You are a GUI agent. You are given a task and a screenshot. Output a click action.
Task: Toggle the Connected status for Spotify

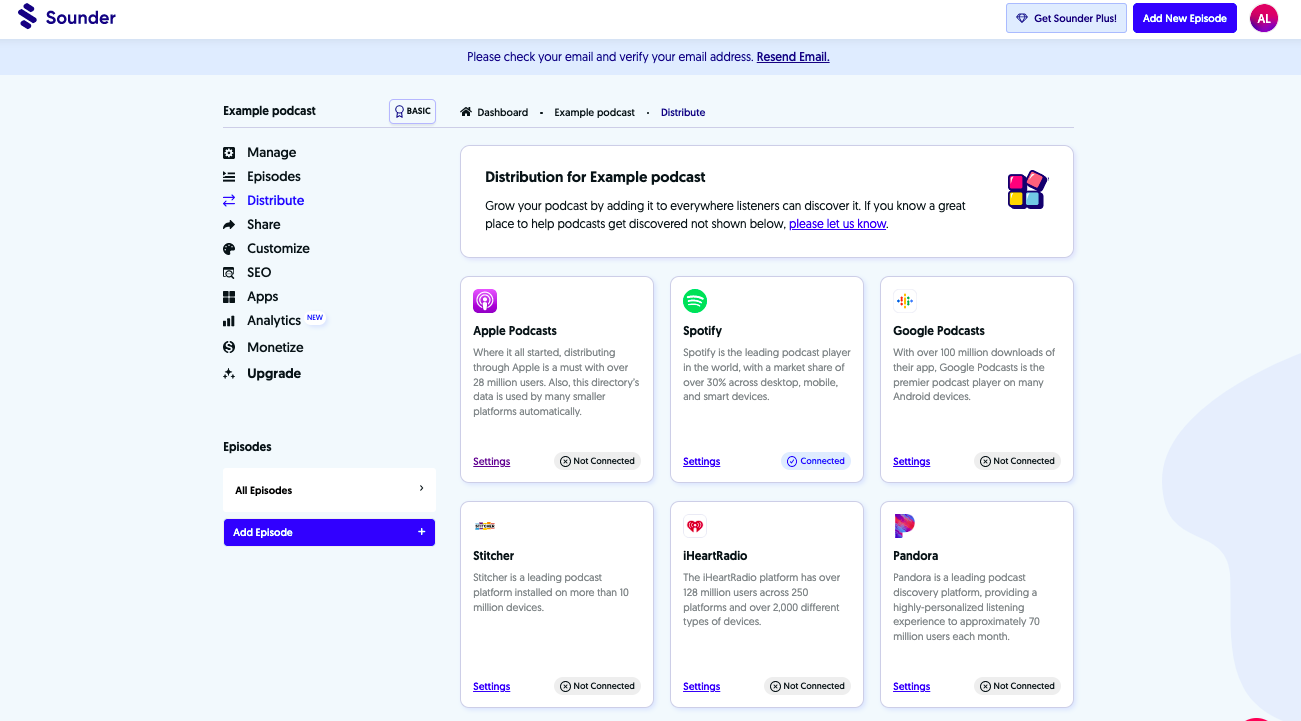pos(815,461)
